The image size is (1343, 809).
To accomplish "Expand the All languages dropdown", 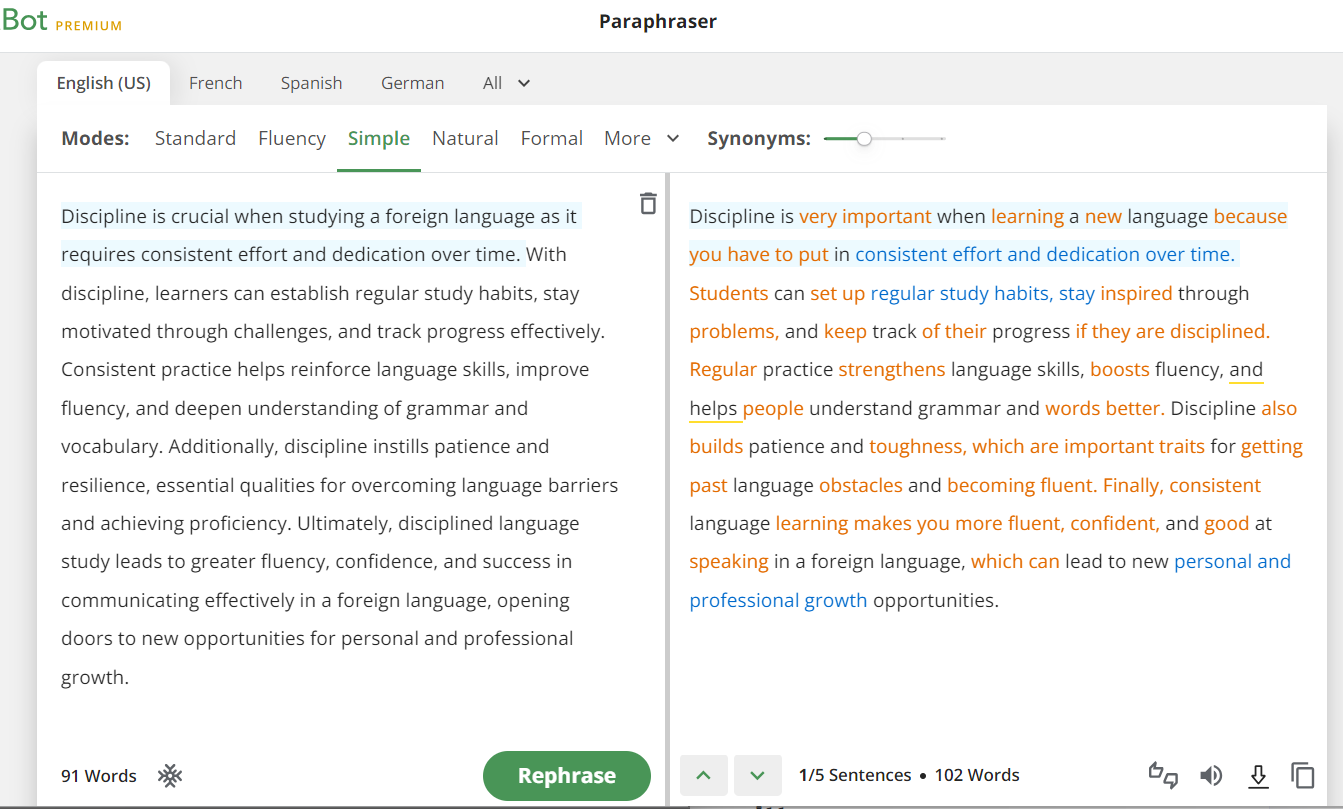I will tap(506, 83).
